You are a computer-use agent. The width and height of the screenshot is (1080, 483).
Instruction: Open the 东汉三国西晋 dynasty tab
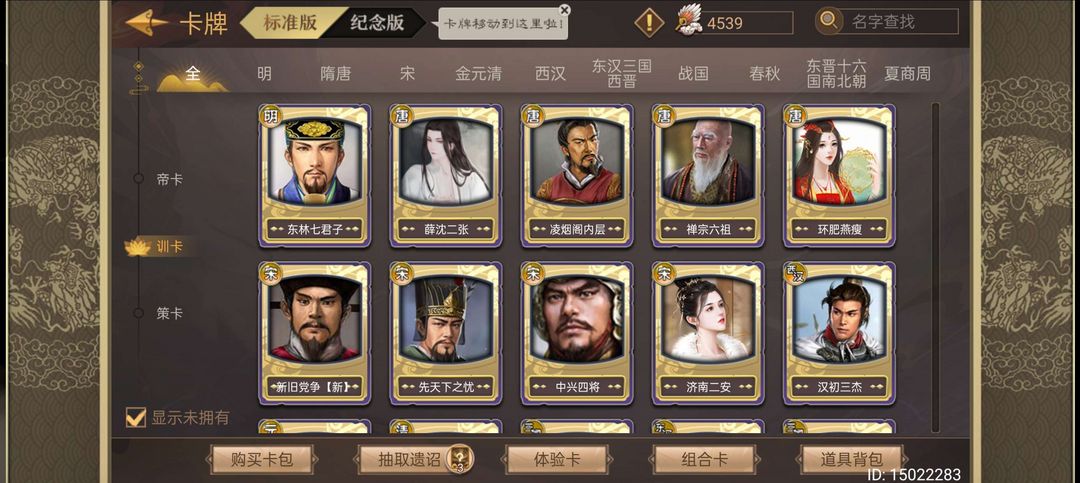pyautogui.click(x=622, y=73)
